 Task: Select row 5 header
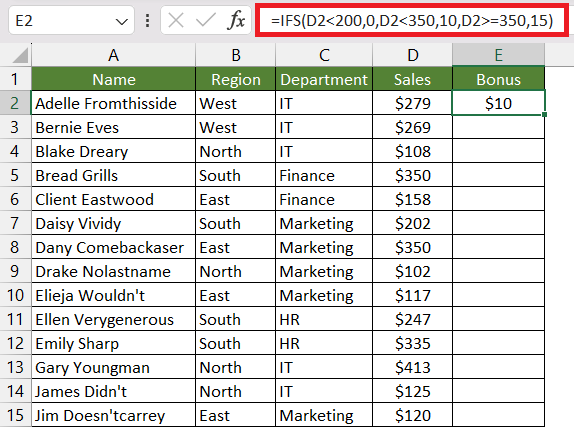tap(15, 175)
